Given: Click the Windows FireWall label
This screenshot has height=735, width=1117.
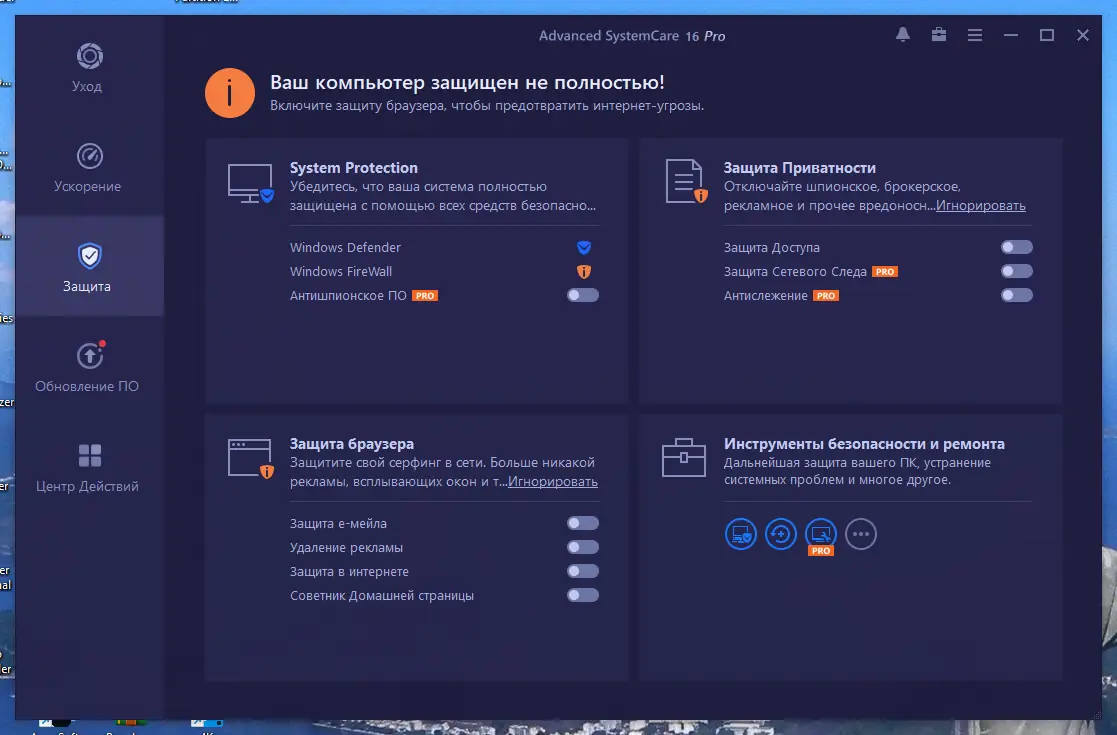Looking at the screenshot, I should 341,271.
